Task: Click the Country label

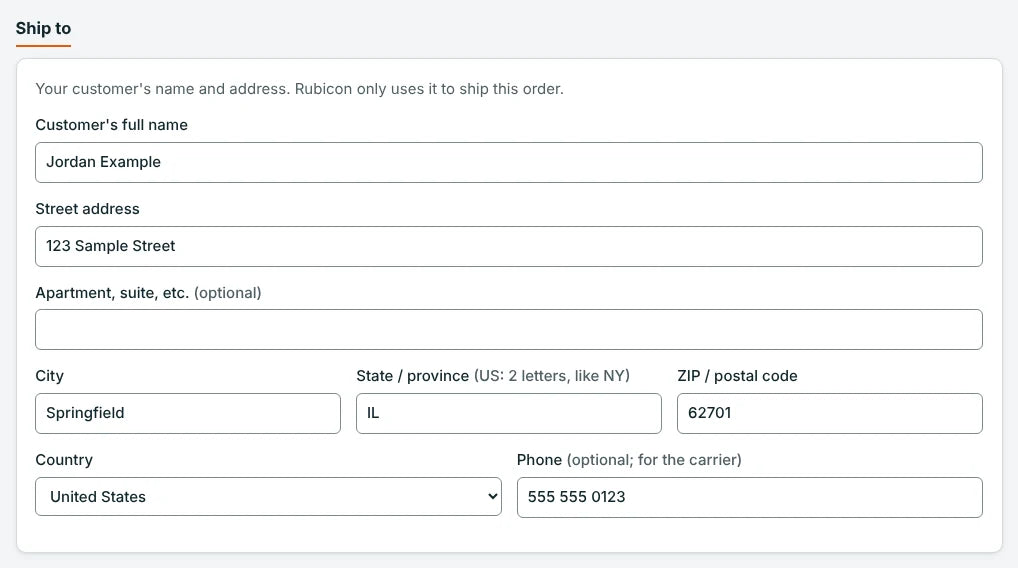Action: click(x=64, y=460)
